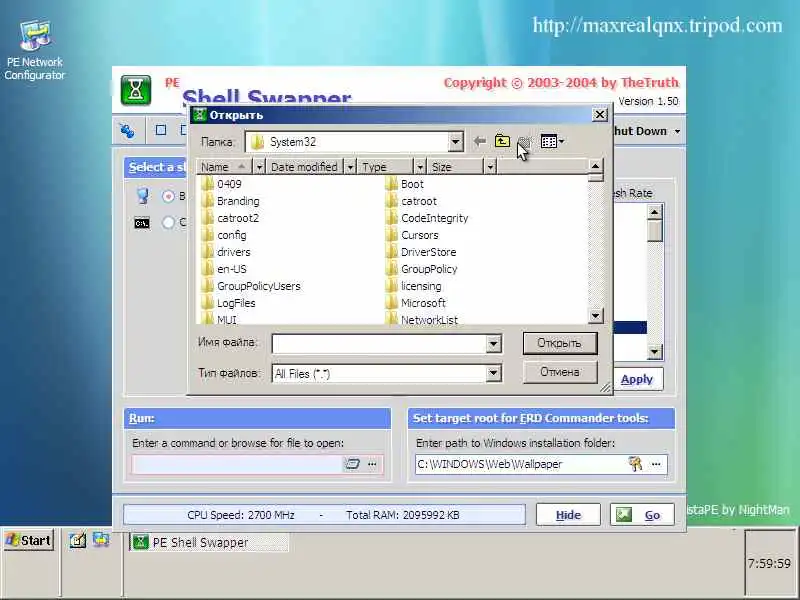Open the licensing folder

(x=414, y=286)
